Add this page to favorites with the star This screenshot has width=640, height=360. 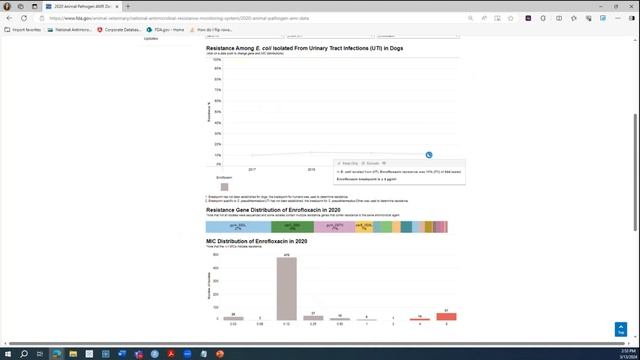pyautogui.click(x=511, y=18)
